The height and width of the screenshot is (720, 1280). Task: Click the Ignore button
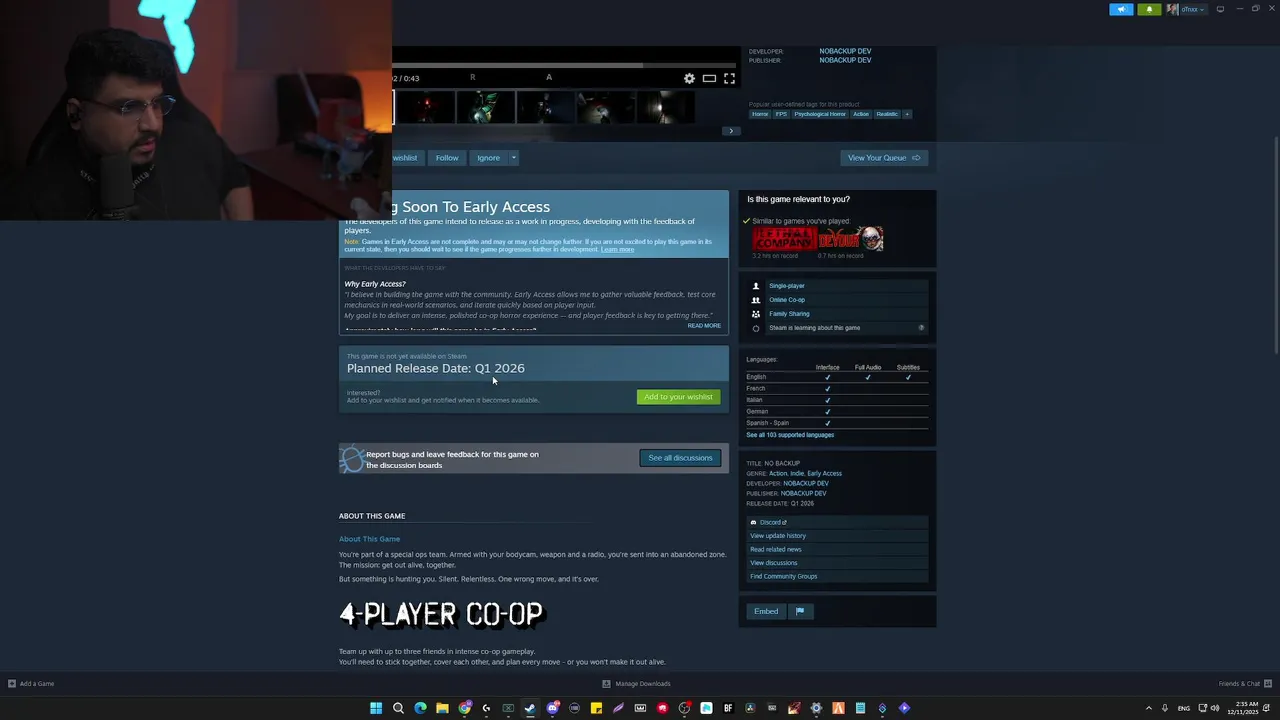pos(488,157)
